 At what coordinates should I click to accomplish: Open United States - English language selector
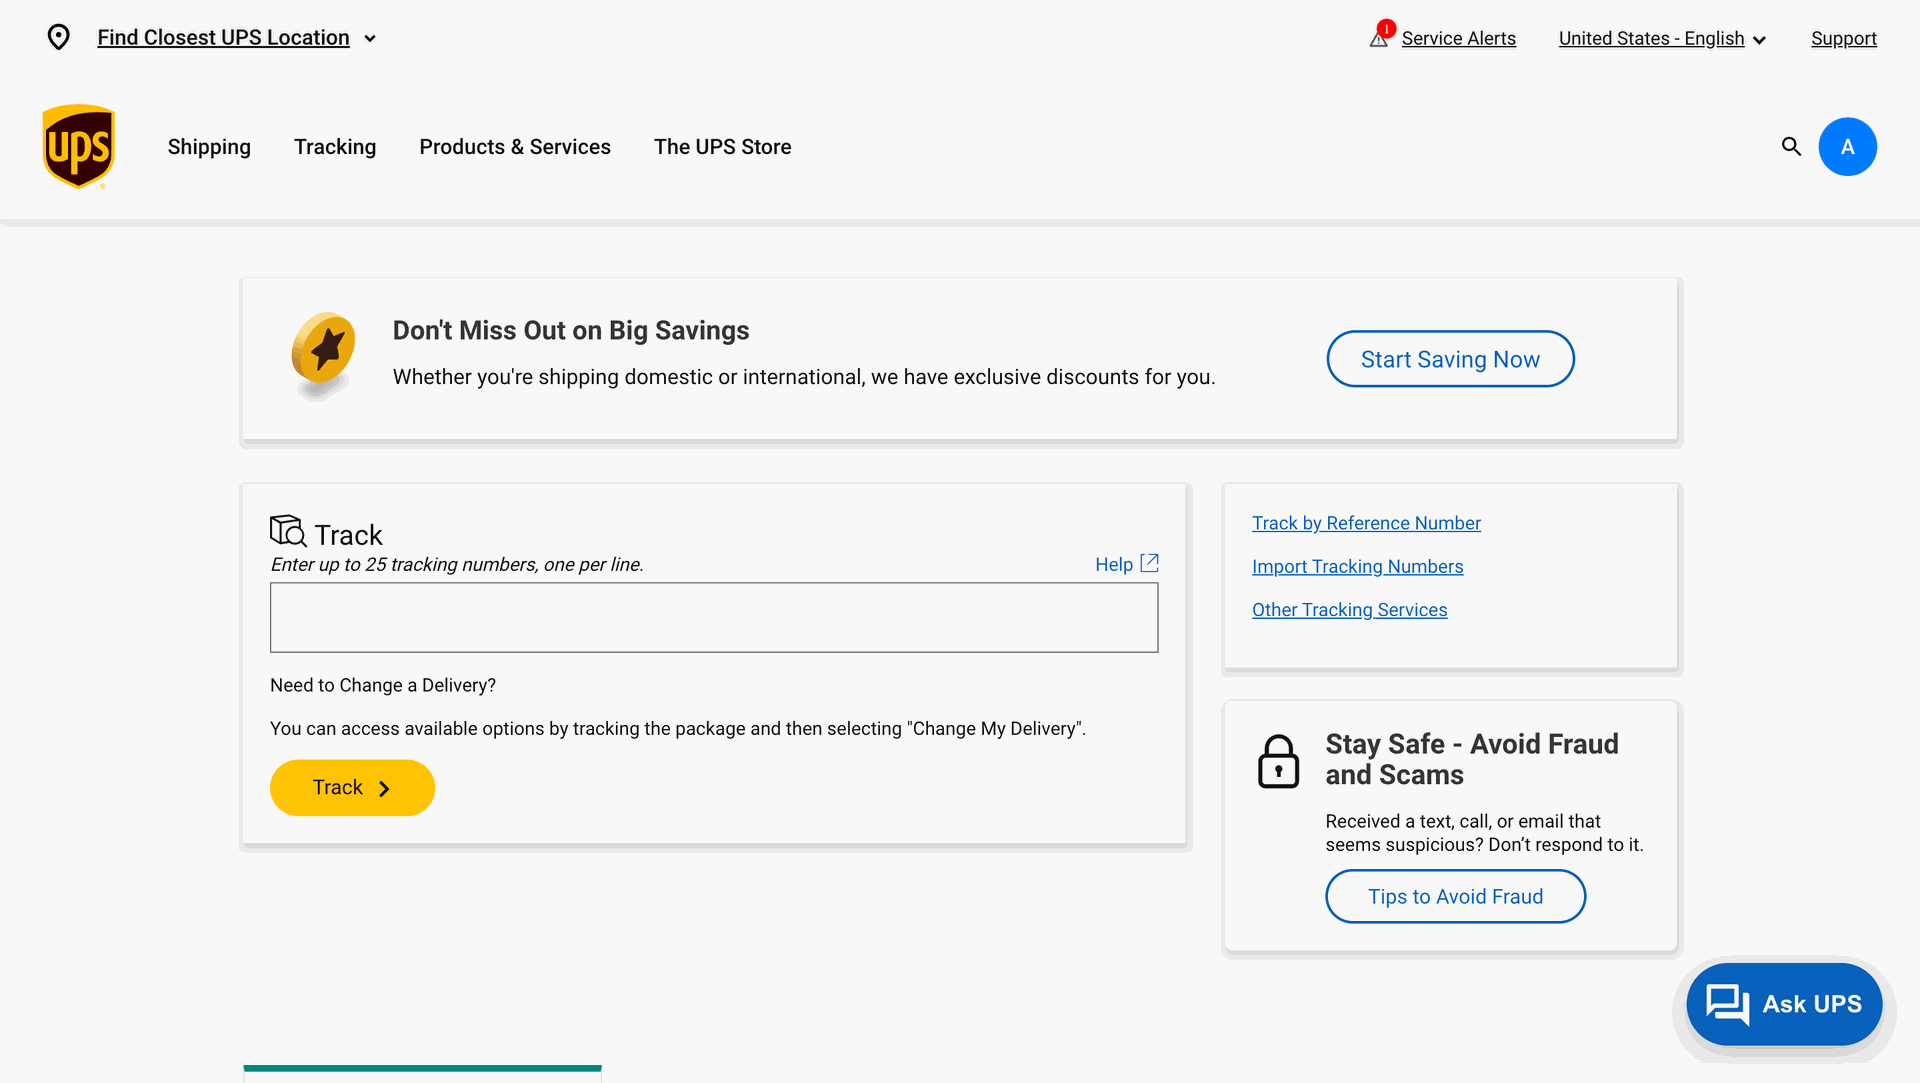[x=1662, y=39]
